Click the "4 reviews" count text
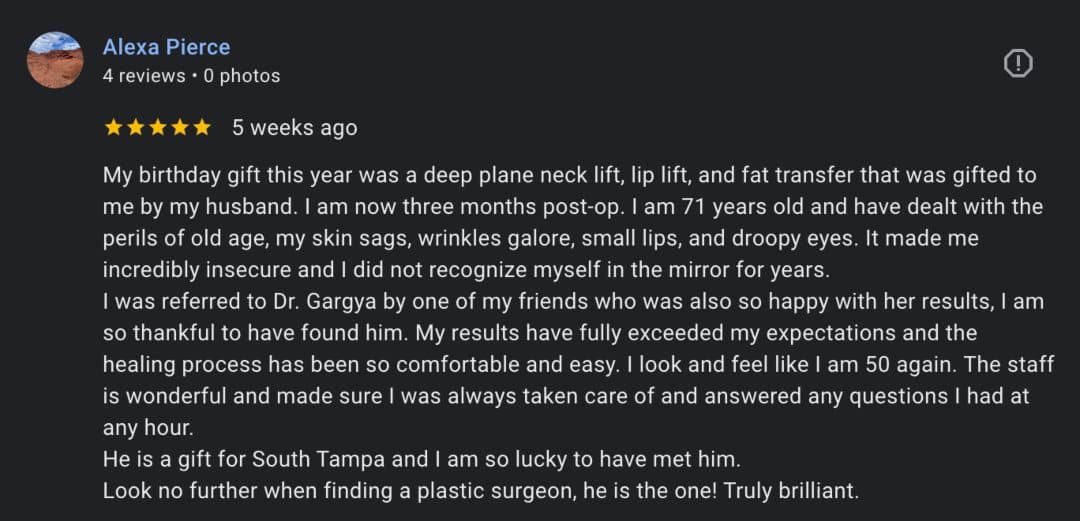This screenshot has width=1080, height=521. pos(143,76)
